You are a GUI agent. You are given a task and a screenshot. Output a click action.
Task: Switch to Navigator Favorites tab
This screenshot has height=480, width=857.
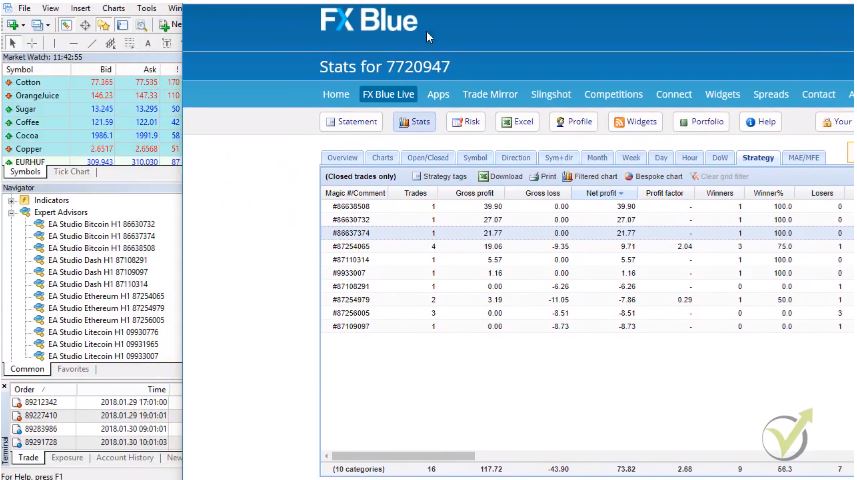tap(73, 369)
